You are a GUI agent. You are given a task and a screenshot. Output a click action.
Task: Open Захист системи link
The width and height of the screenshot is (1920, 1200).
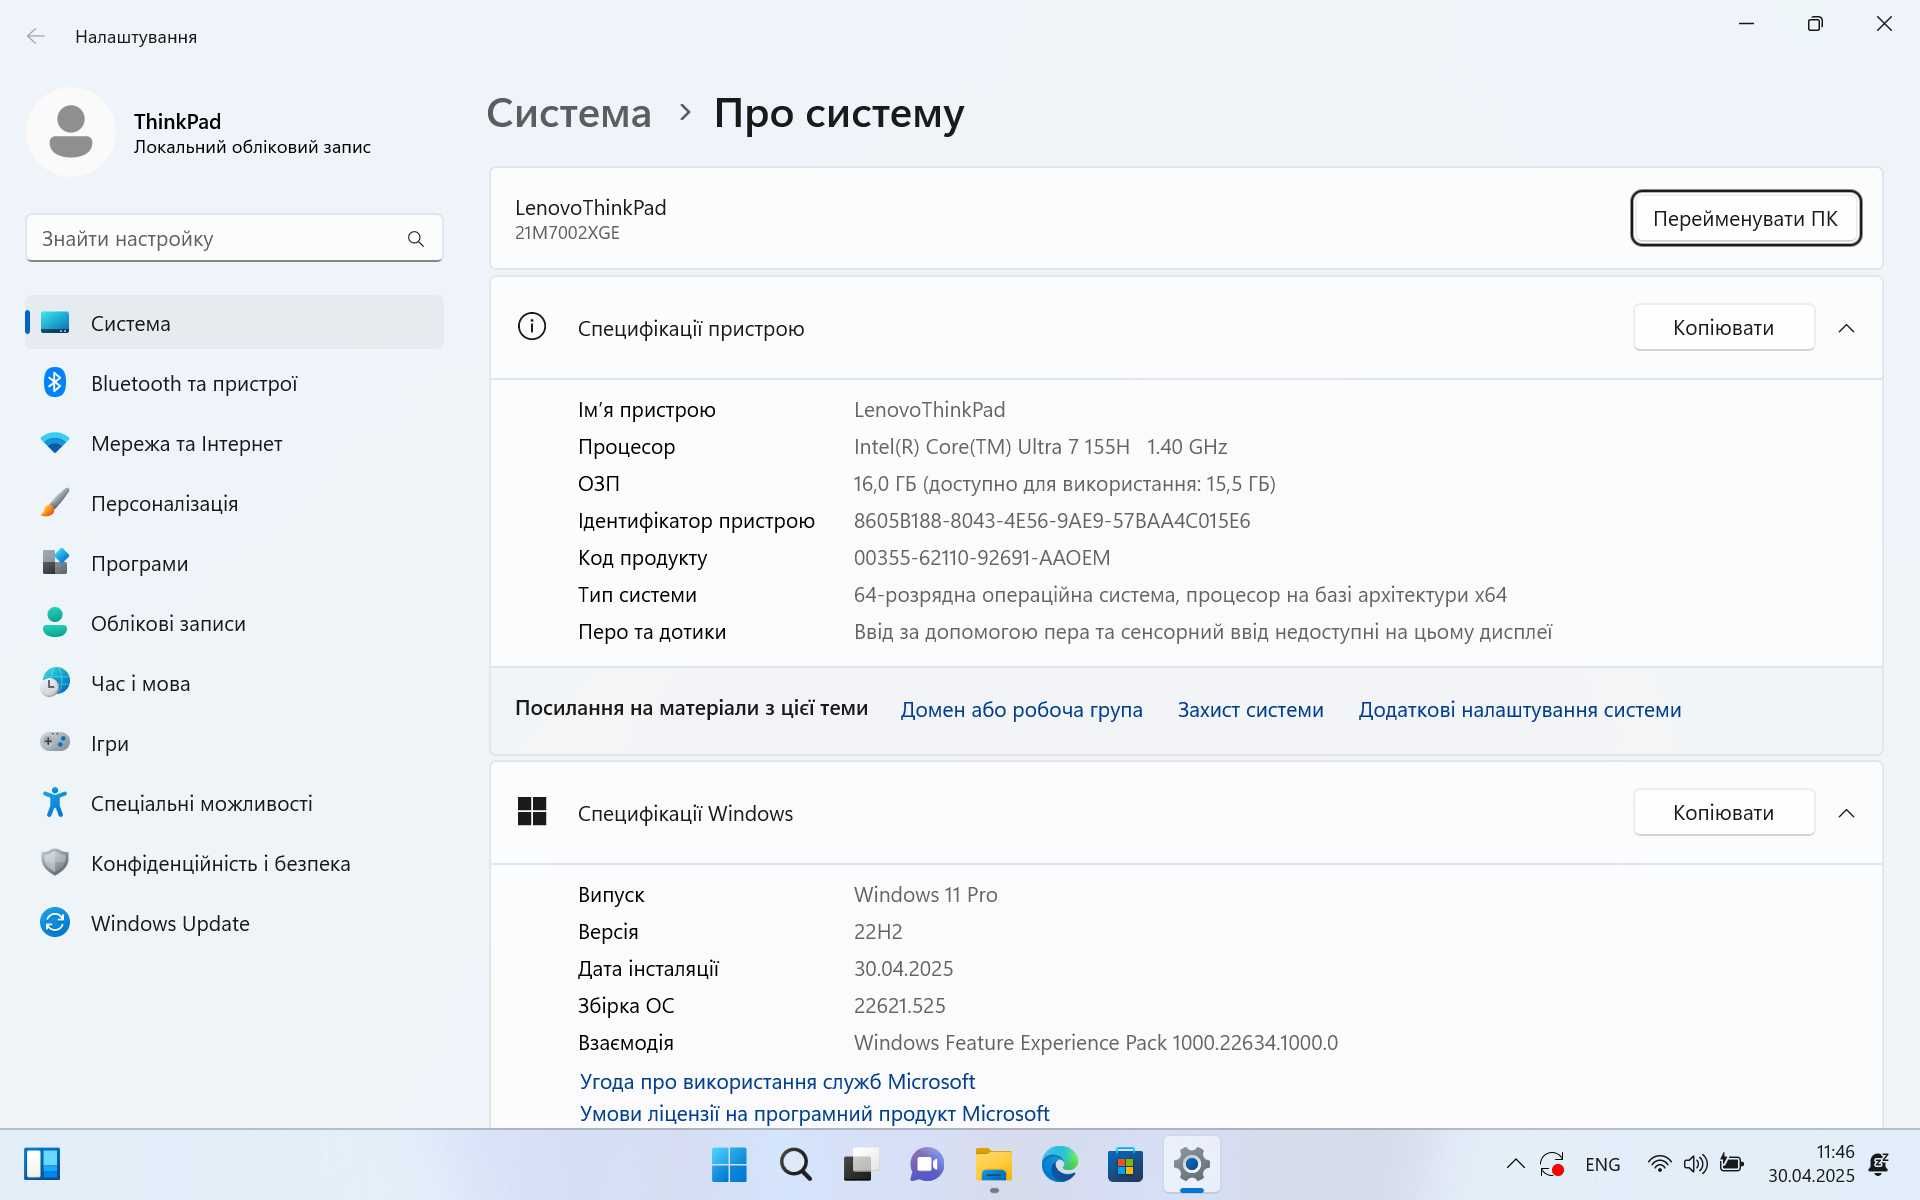pyautogui.click(x=1250, y=710)
